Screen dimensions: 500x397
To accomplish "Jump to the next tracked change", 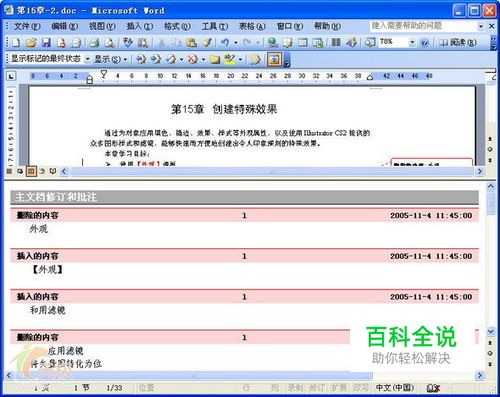I will coord(155,59).
